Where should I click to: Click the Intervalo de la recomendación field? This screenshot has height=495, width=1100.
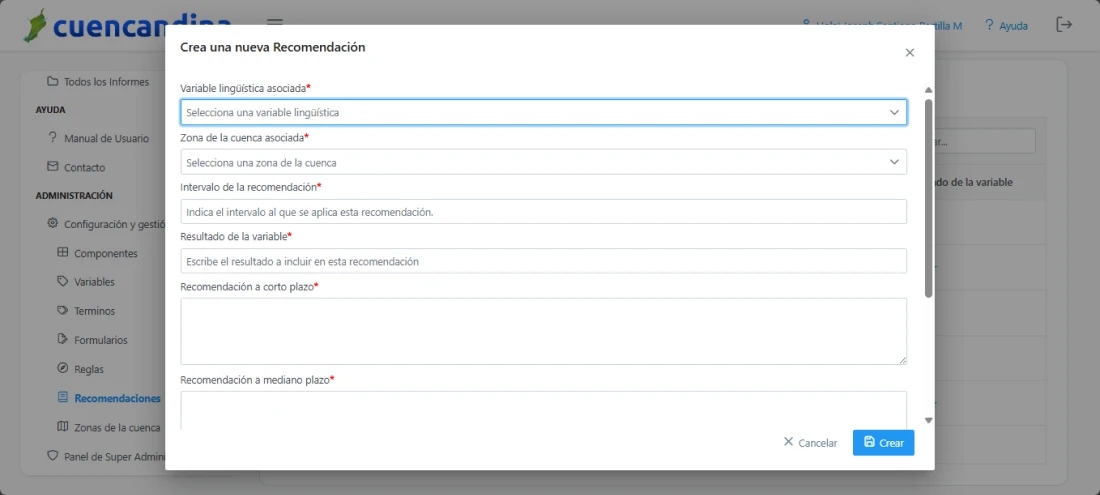pos(543,212)
